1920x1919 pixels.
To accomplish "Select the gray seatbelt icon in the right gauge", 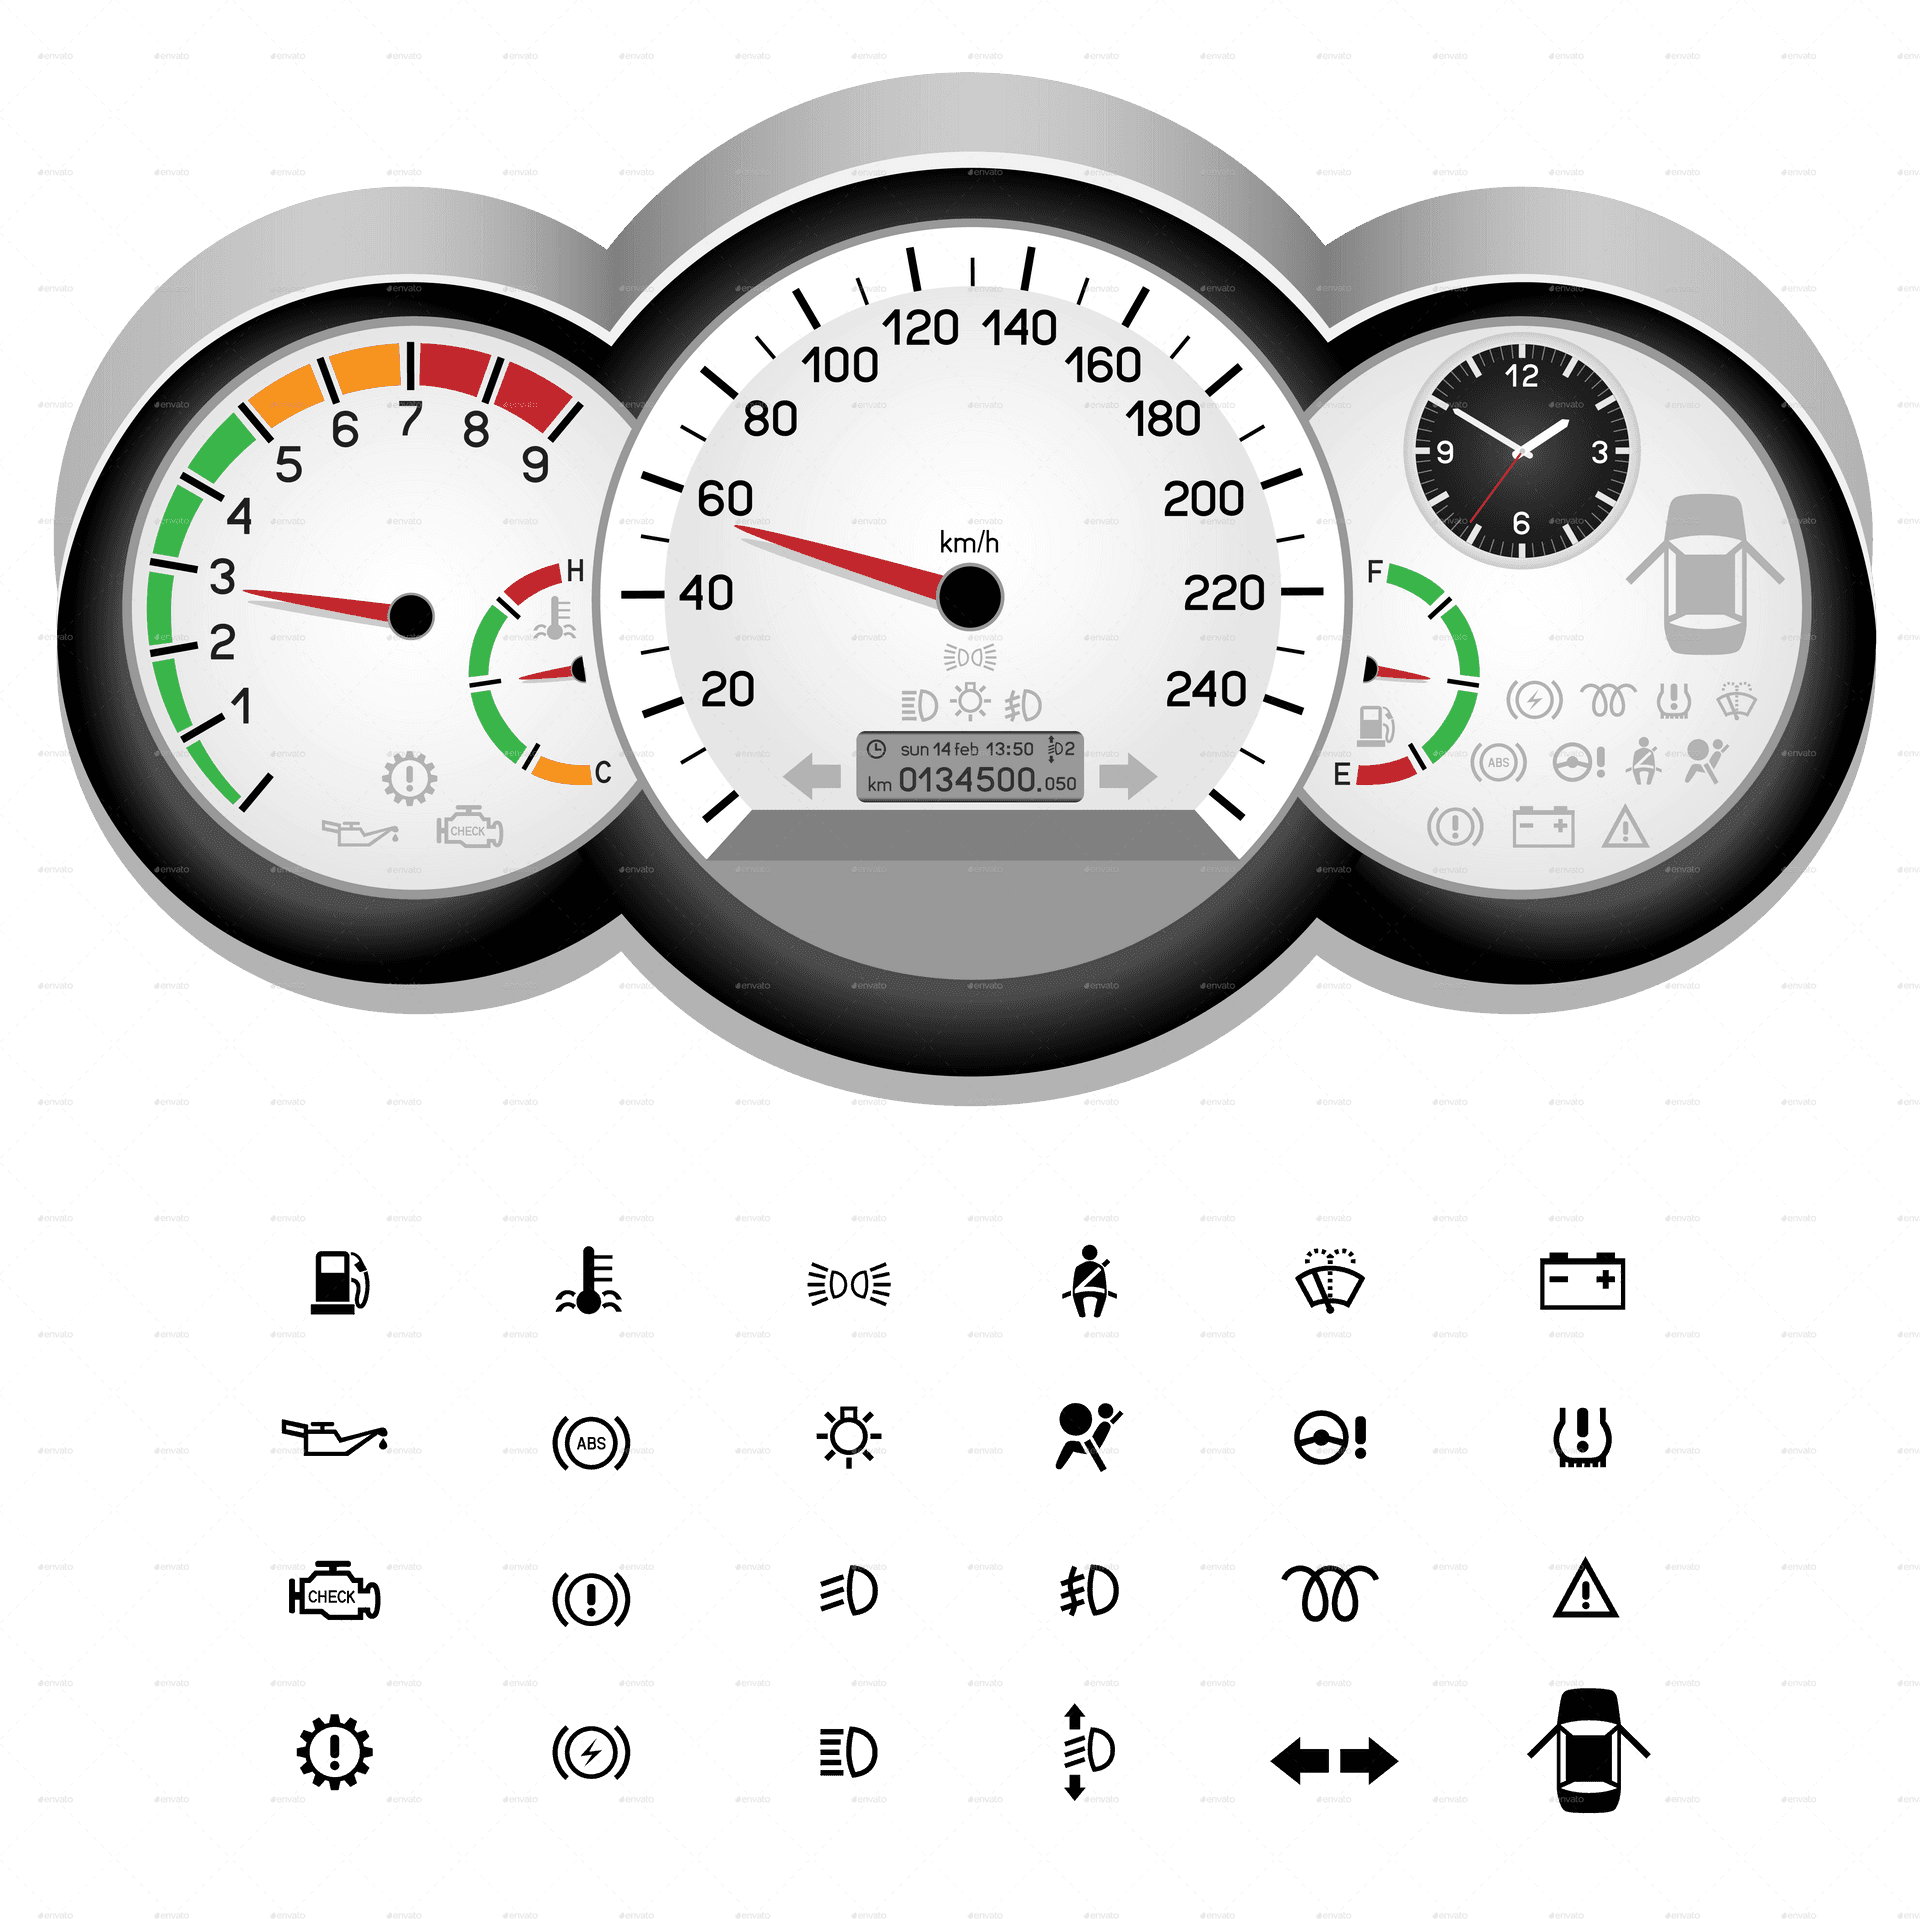I will (x=1644, y=761).
